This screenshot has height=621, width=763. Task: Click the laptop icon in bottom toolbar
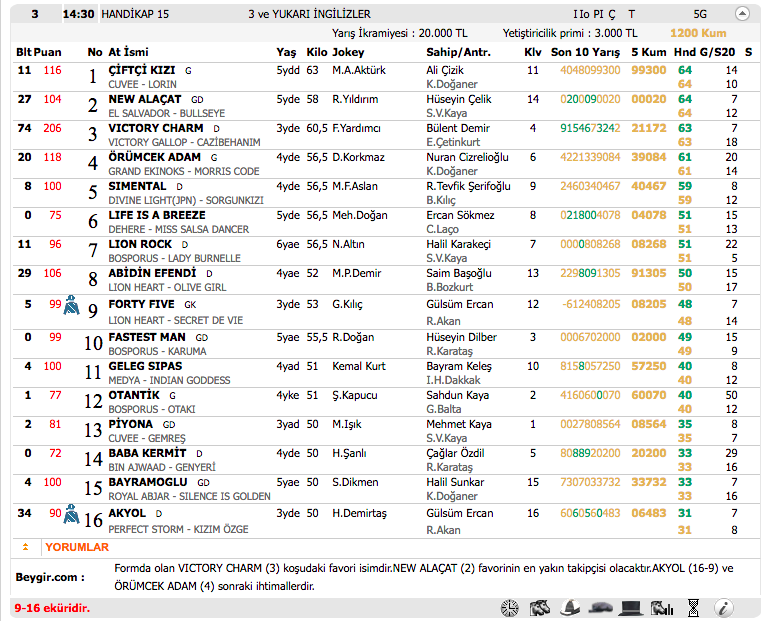[631, 607]
